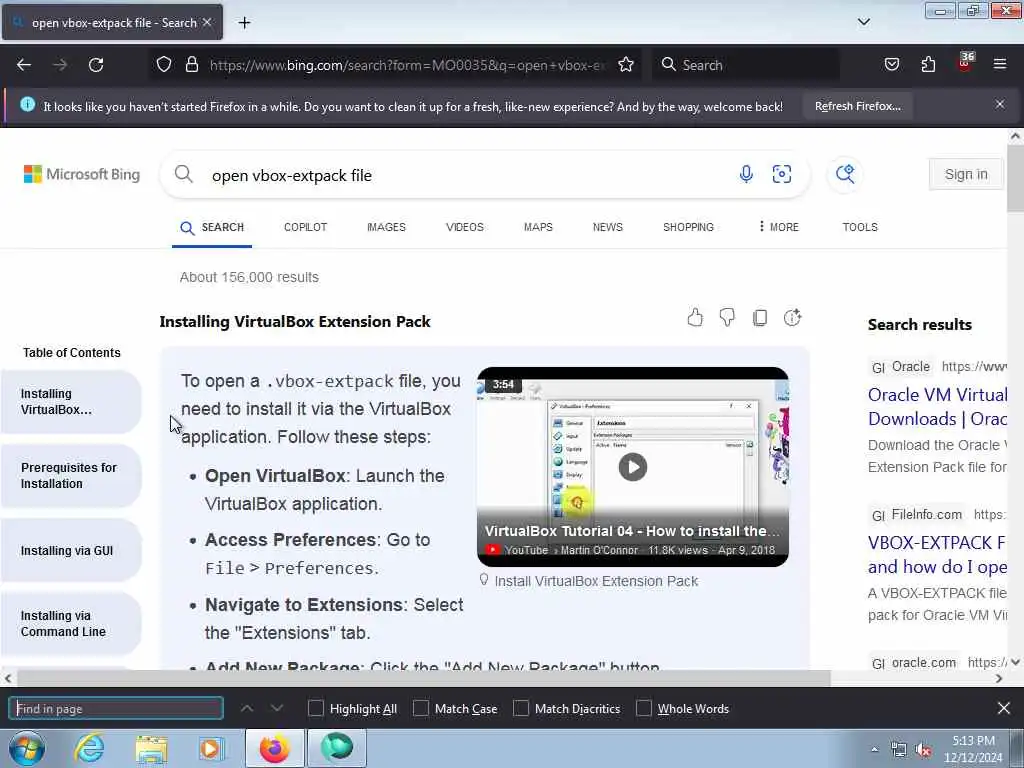The image size is (1024, 768).
Task: Switch to News results tab
Action: (x=607, y=227)
